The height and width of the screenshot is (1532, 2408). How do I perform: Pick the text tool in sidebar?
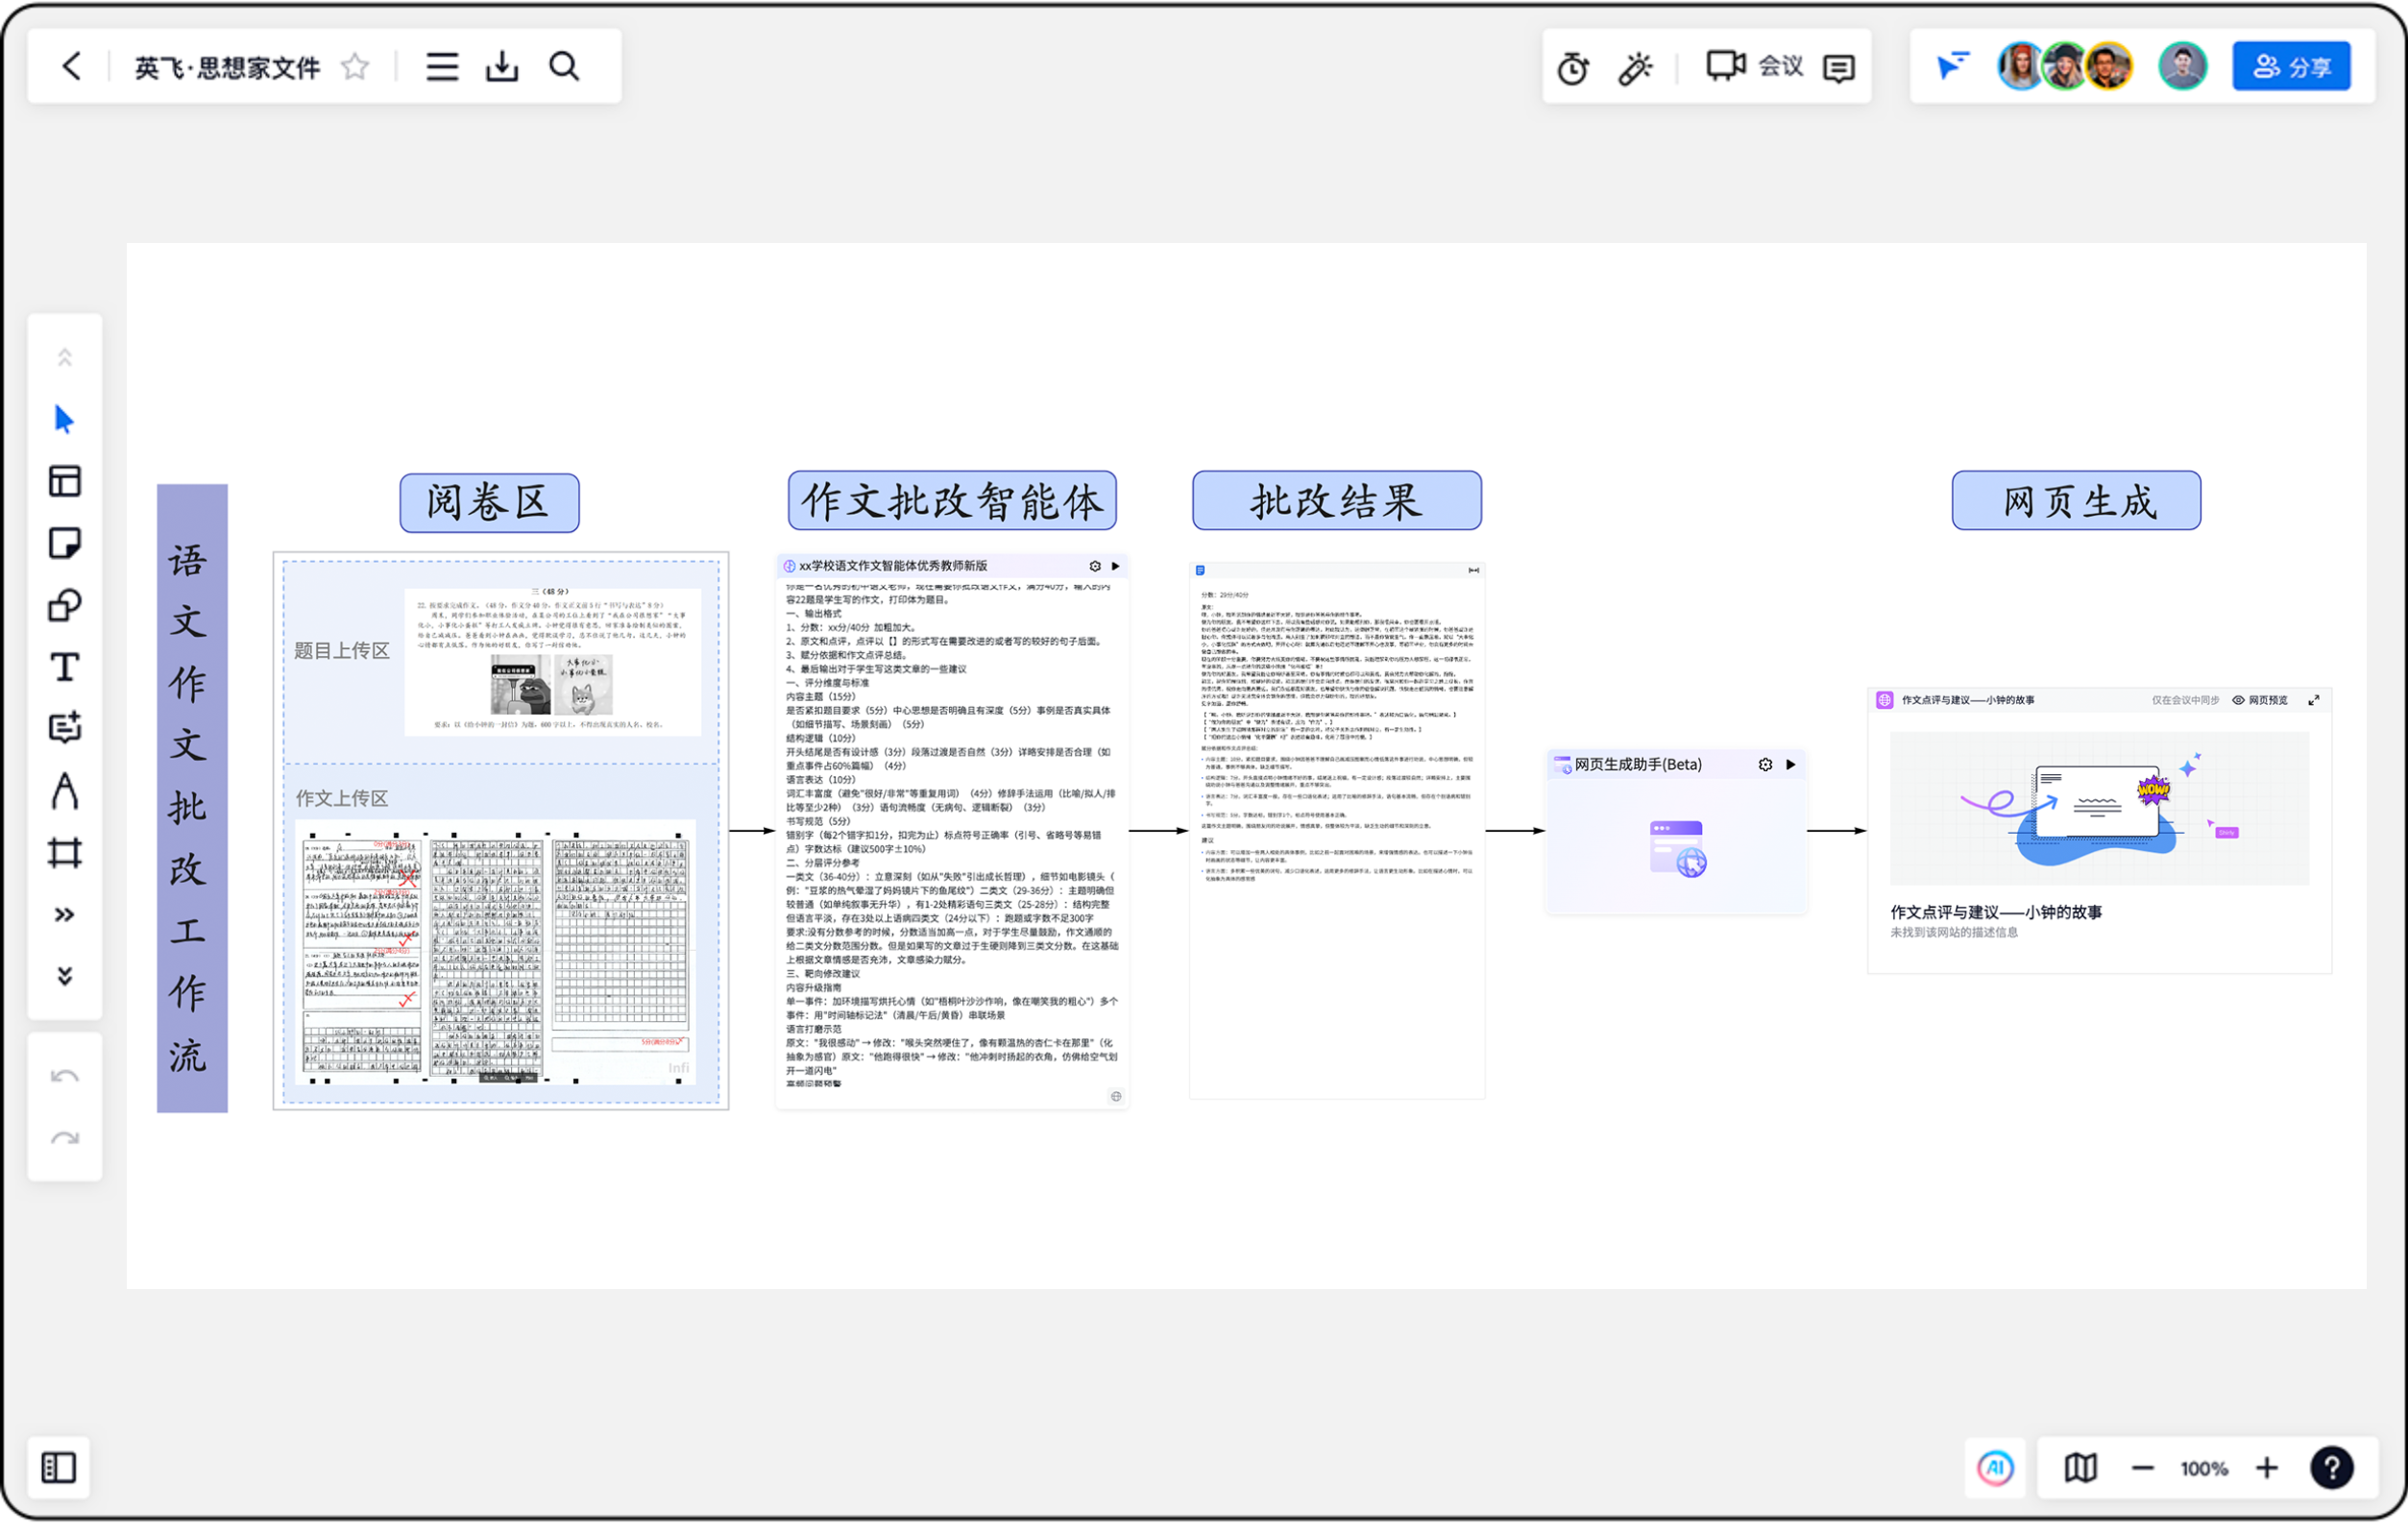[64, 668]
